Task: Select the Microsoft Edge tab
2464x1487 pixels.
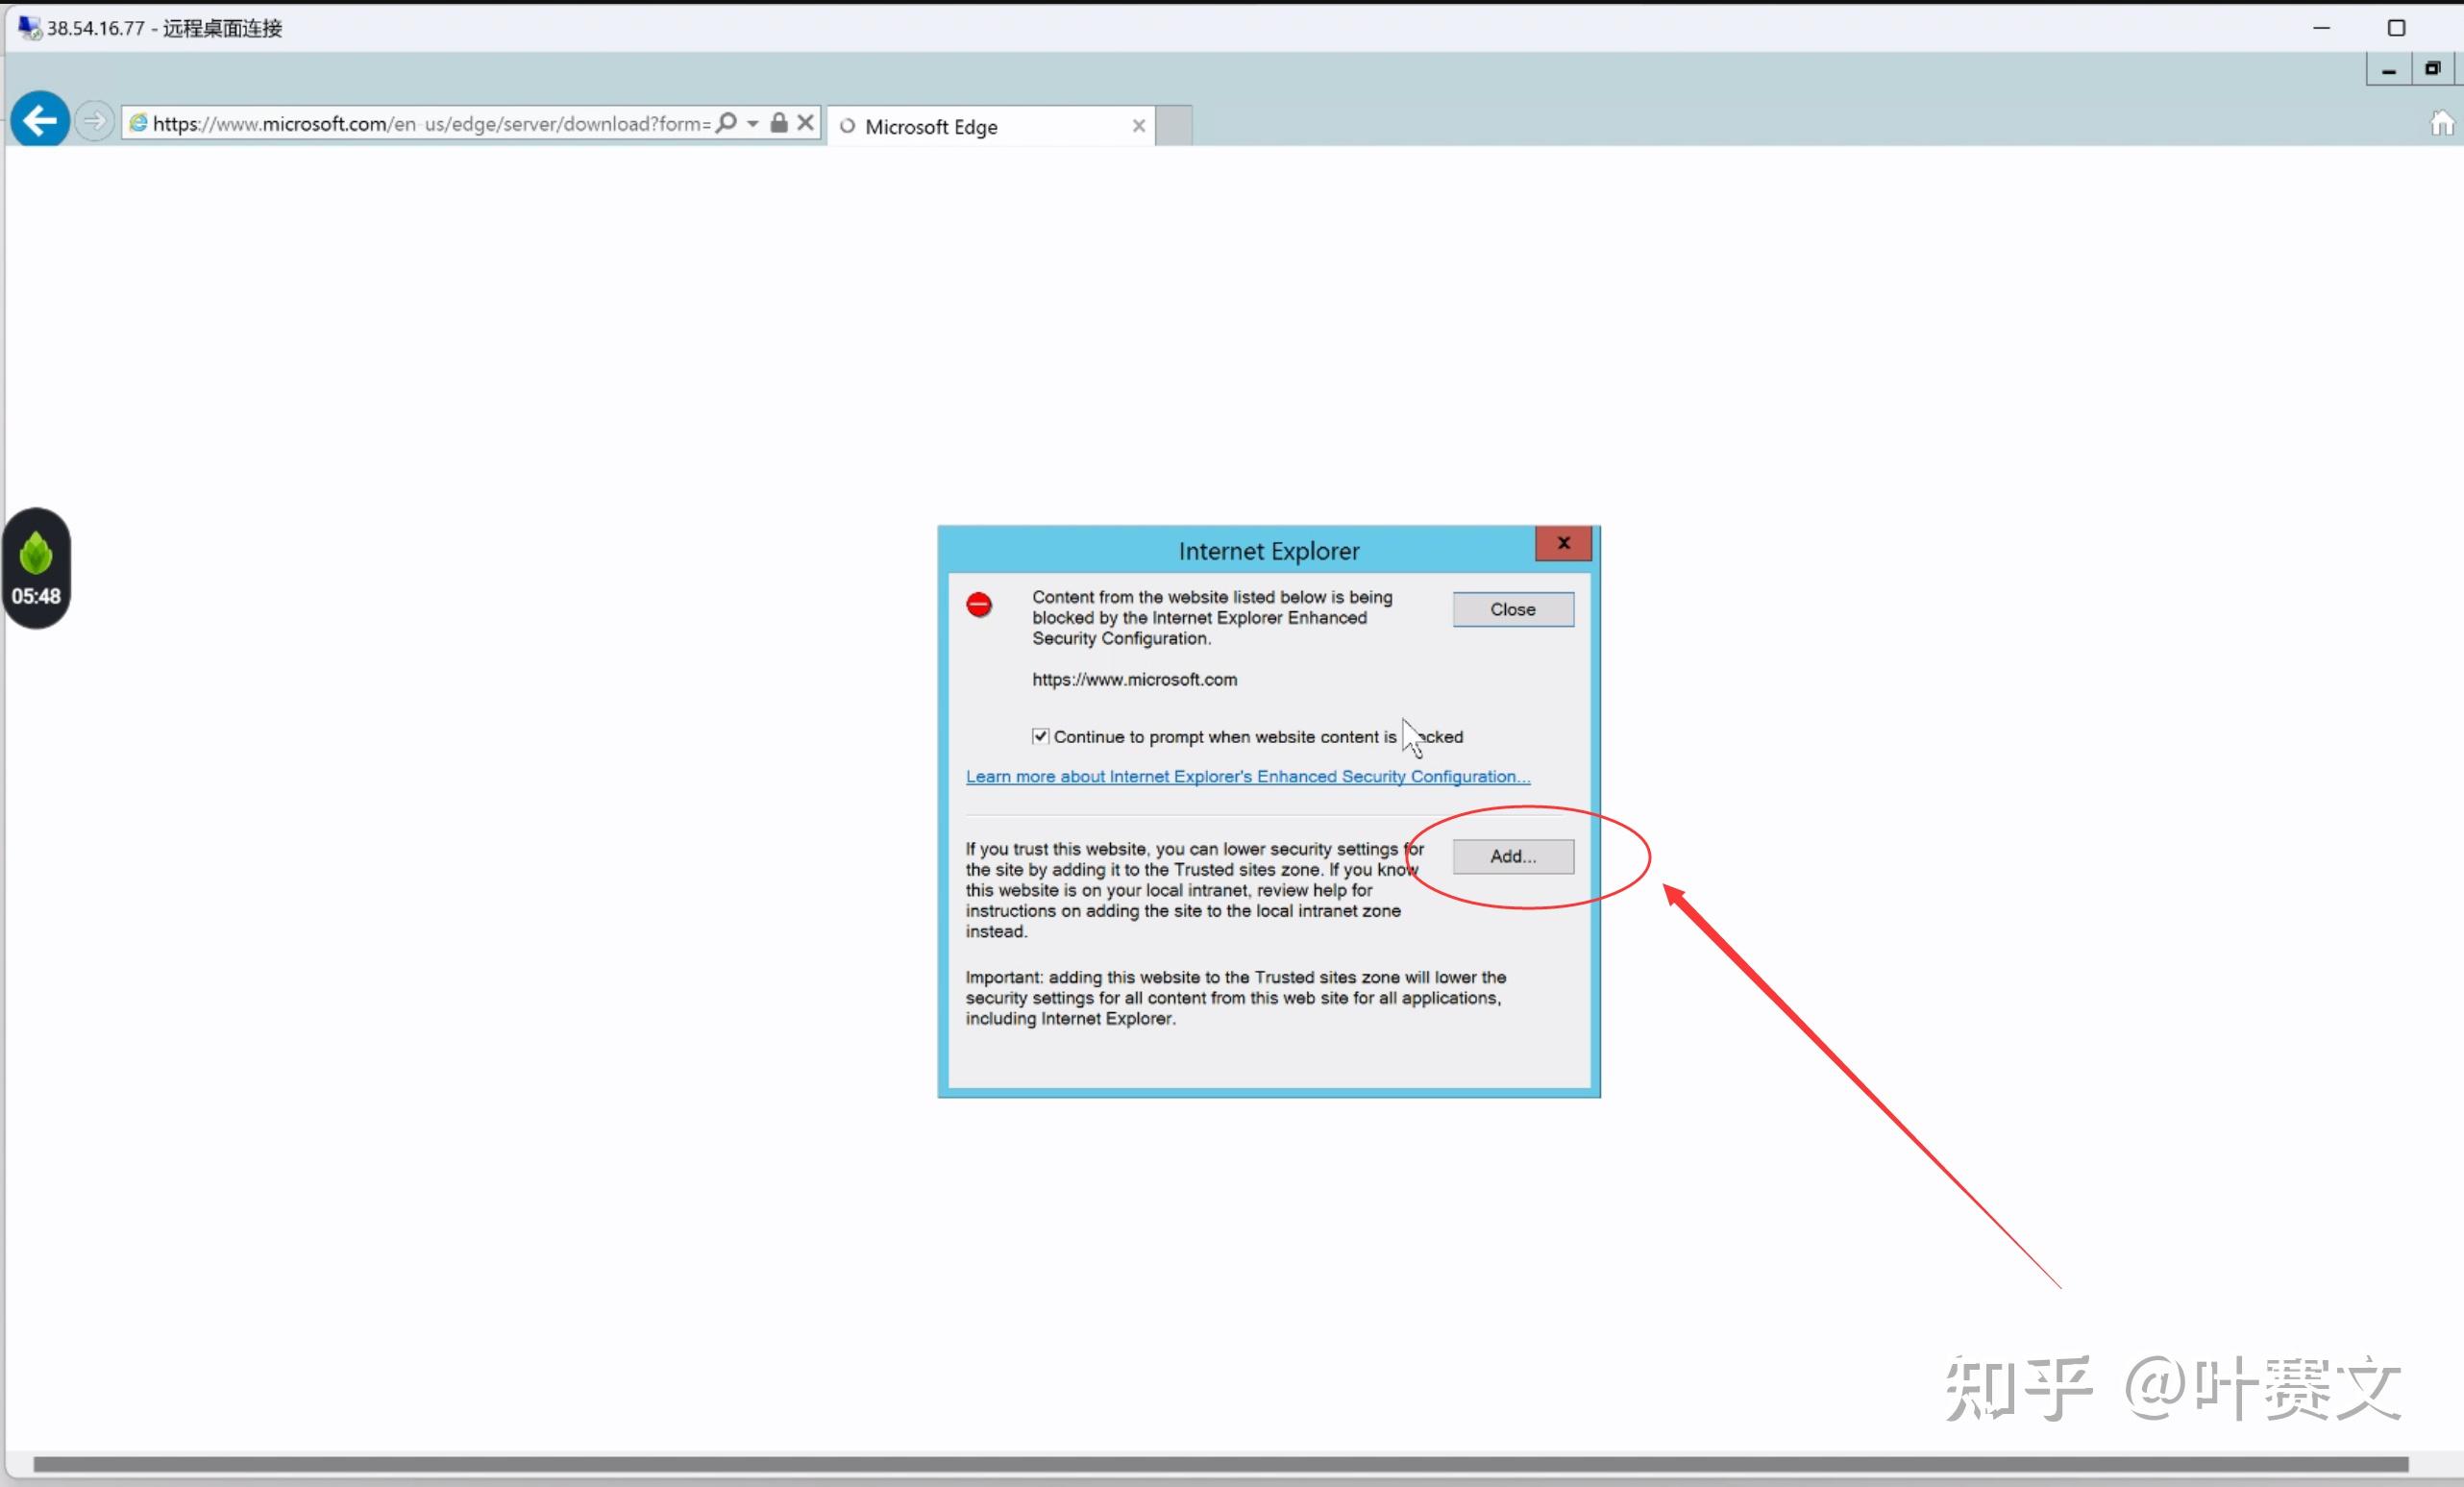Action: 991,126
